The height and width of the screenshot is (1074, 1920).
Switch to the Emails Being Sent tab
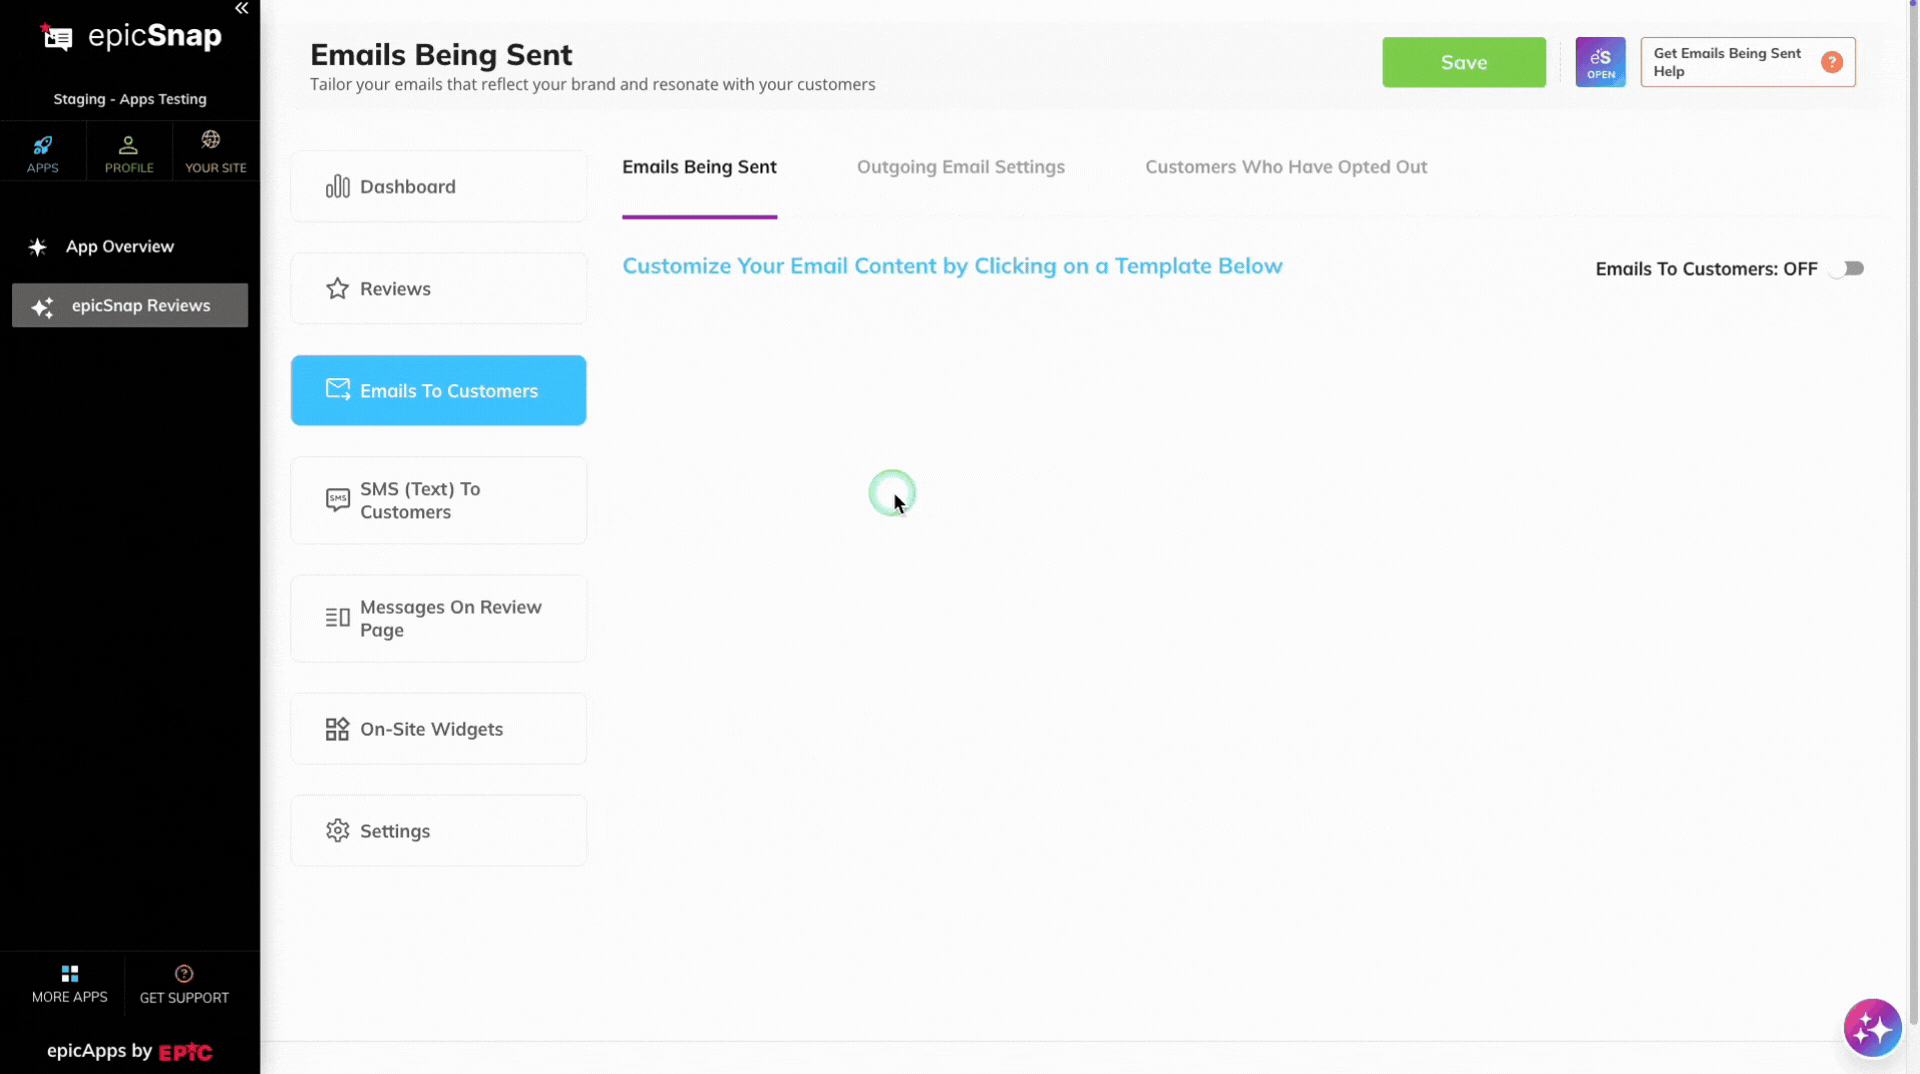[x=699, y=167]
